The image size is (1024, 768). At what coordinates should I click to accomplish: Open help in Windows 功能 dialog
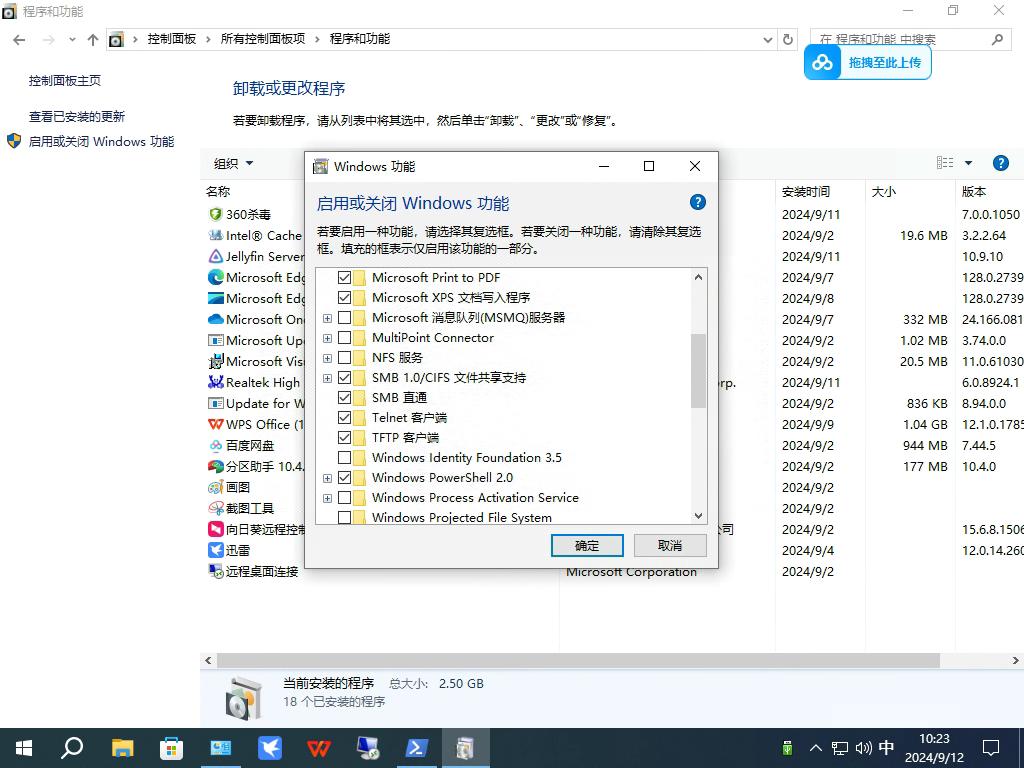pyautogui.click(x=697, y=202)
